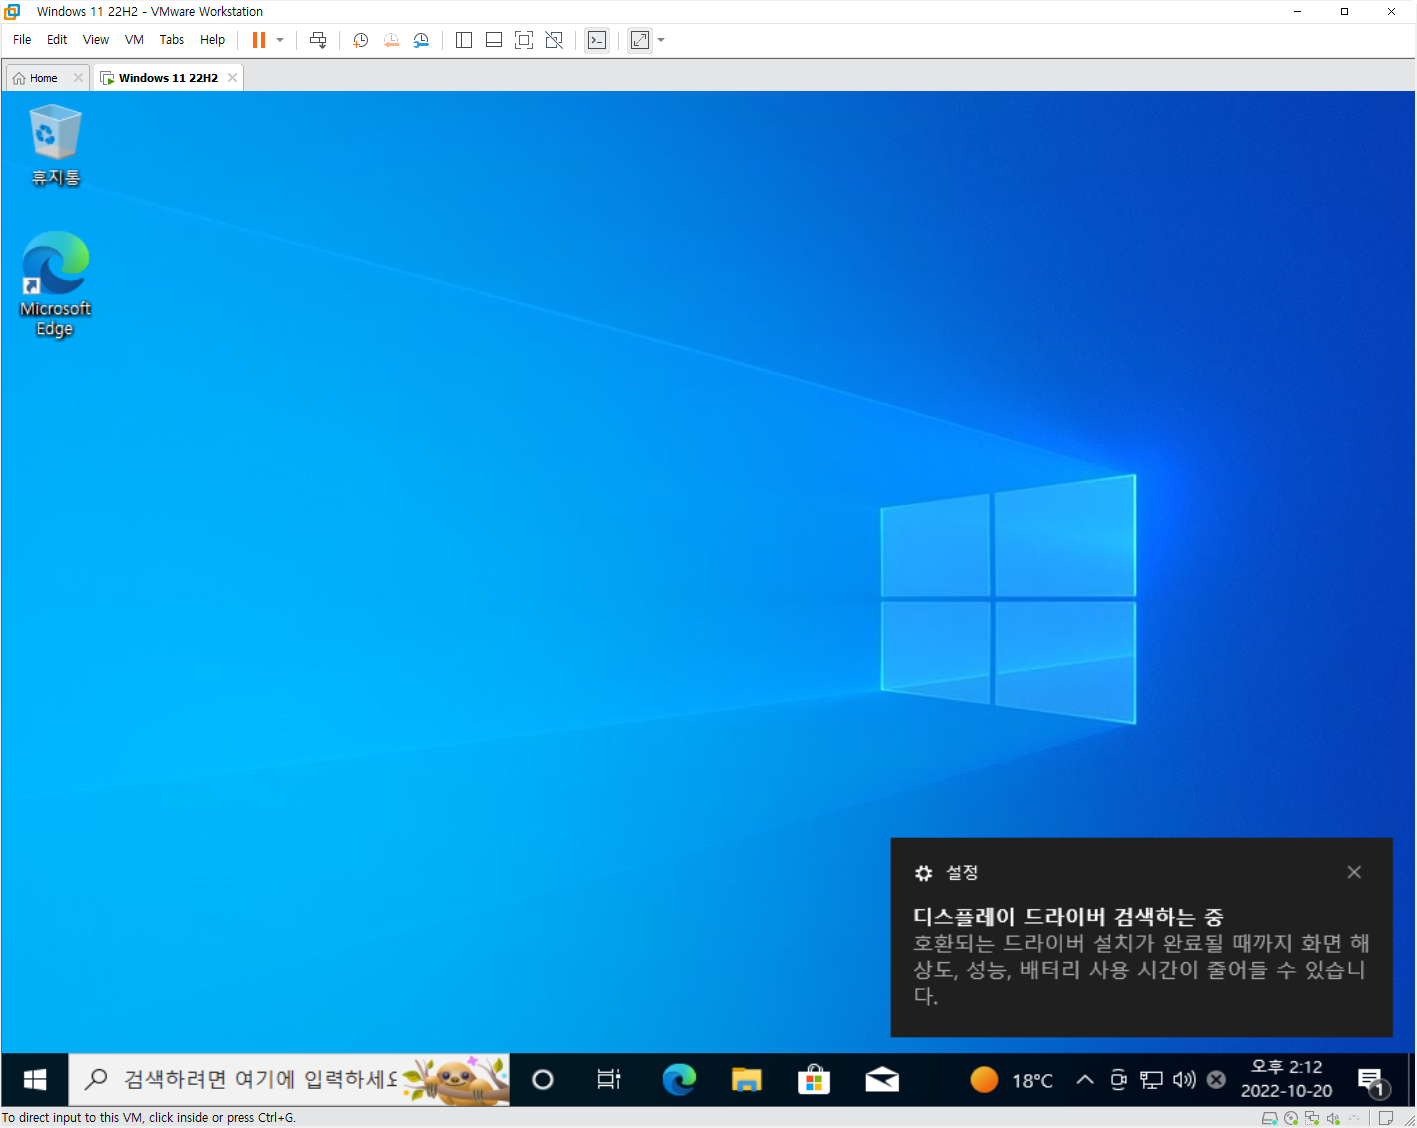Open the guest Start menu
This screenshot has width=1417, height=1128.
35,1080
